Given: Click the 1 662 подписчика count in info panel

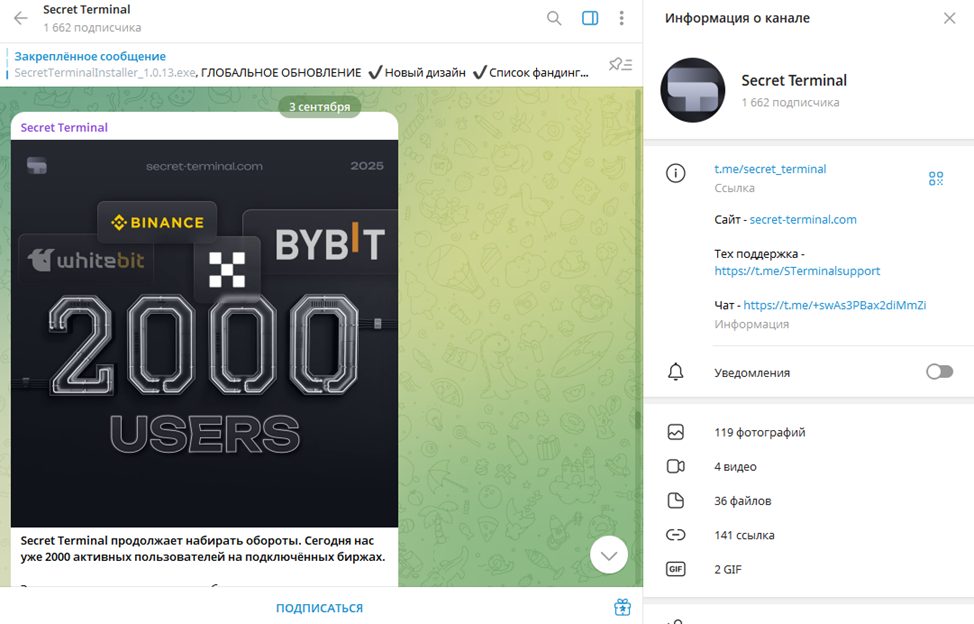Looking at the screenshot, I should [x=790, y=102].
